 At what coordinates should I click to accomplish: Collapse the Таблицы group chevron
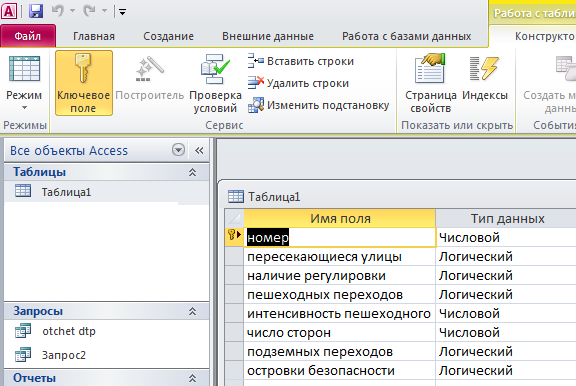[192, 172]
